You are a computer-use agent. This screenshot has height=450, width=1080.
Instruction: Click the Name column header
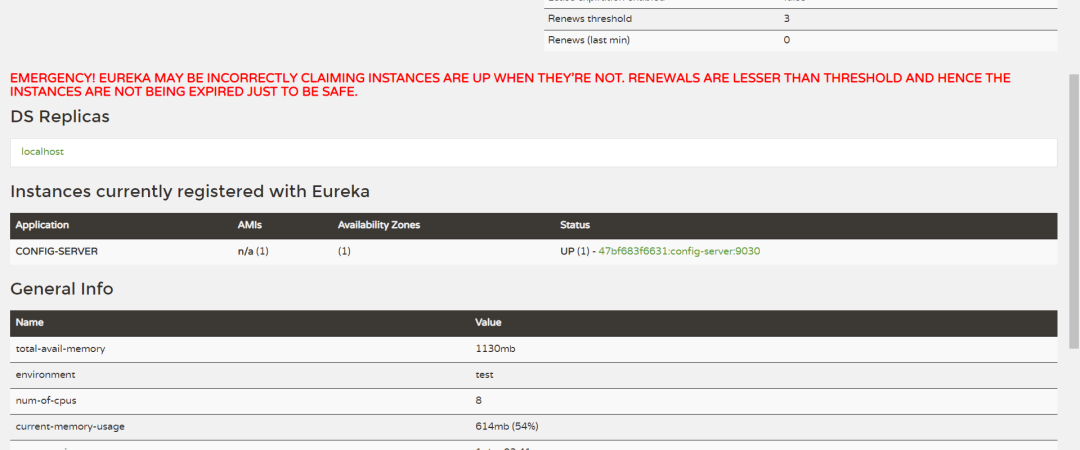(28, 323)
